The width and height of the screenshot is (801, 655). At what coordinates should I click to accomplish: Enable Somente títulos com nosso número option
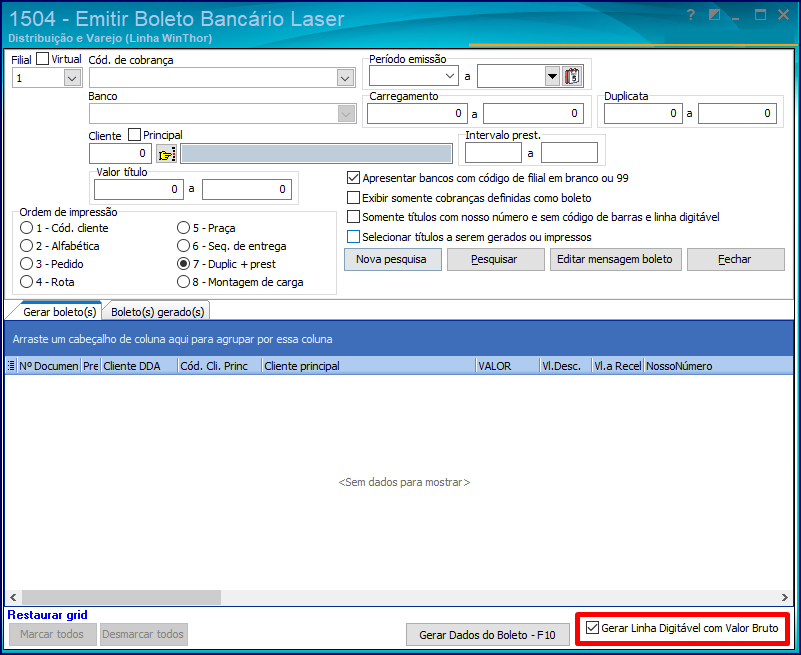354,217
